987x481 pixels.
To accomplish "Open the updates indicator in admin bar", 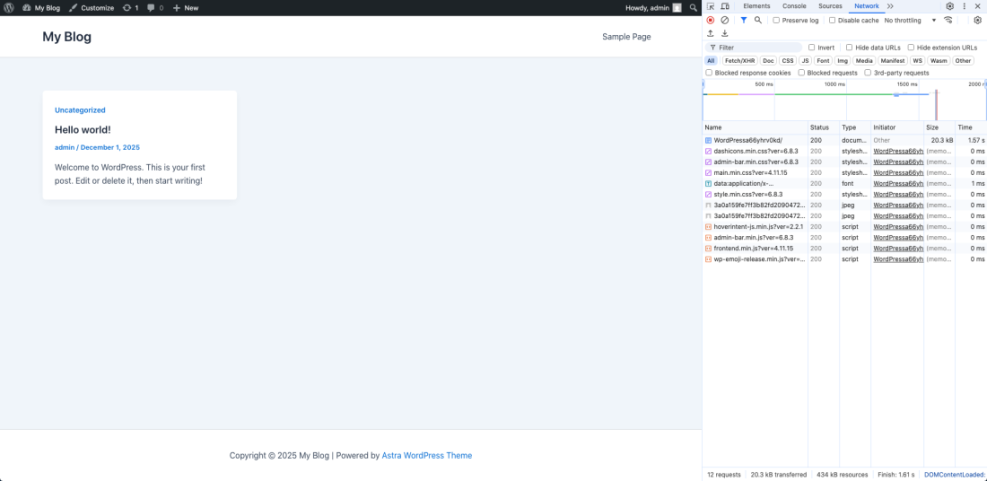I will 130,8.
